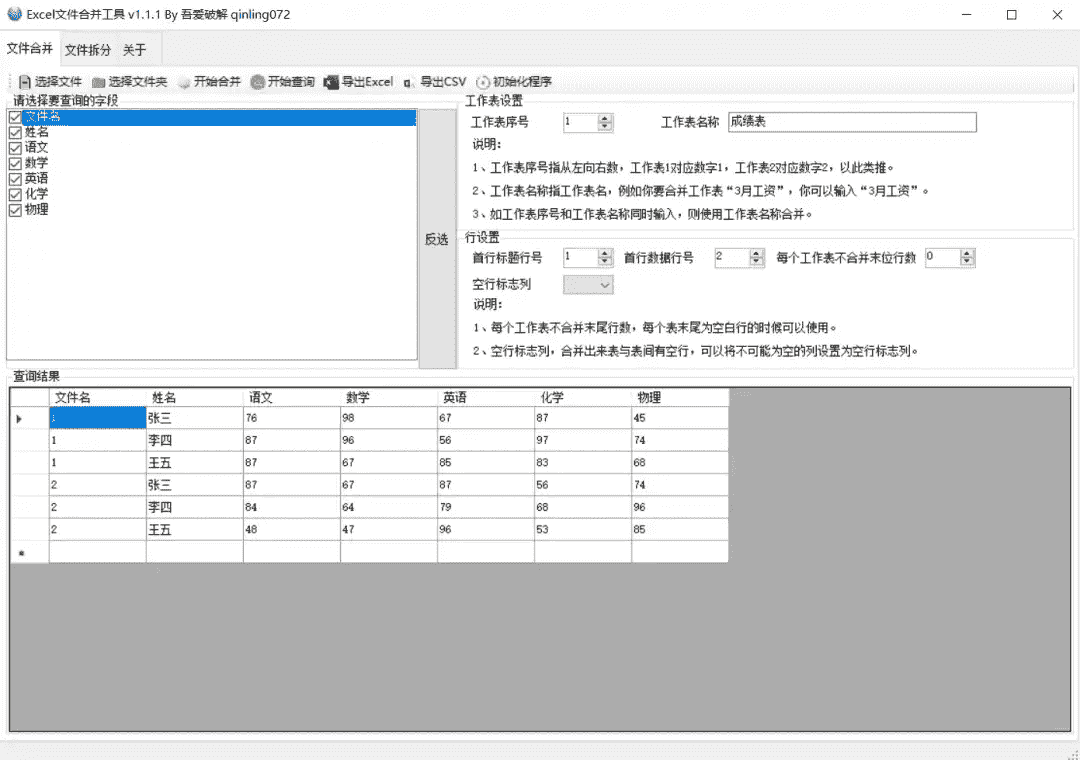Export results via 导出CSV icon

(x=410, y=82)
